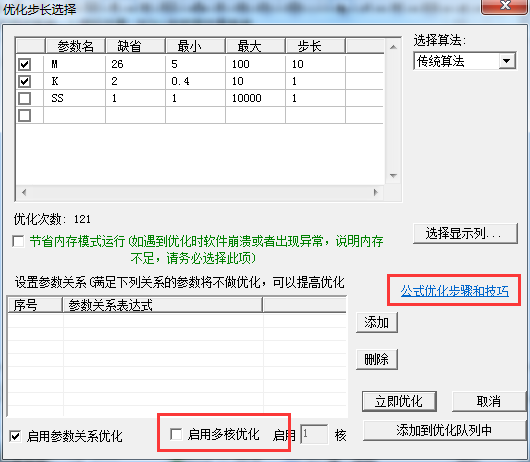
Task: Click 添加到优化队列中 button
Action: (x=444, y=430)
